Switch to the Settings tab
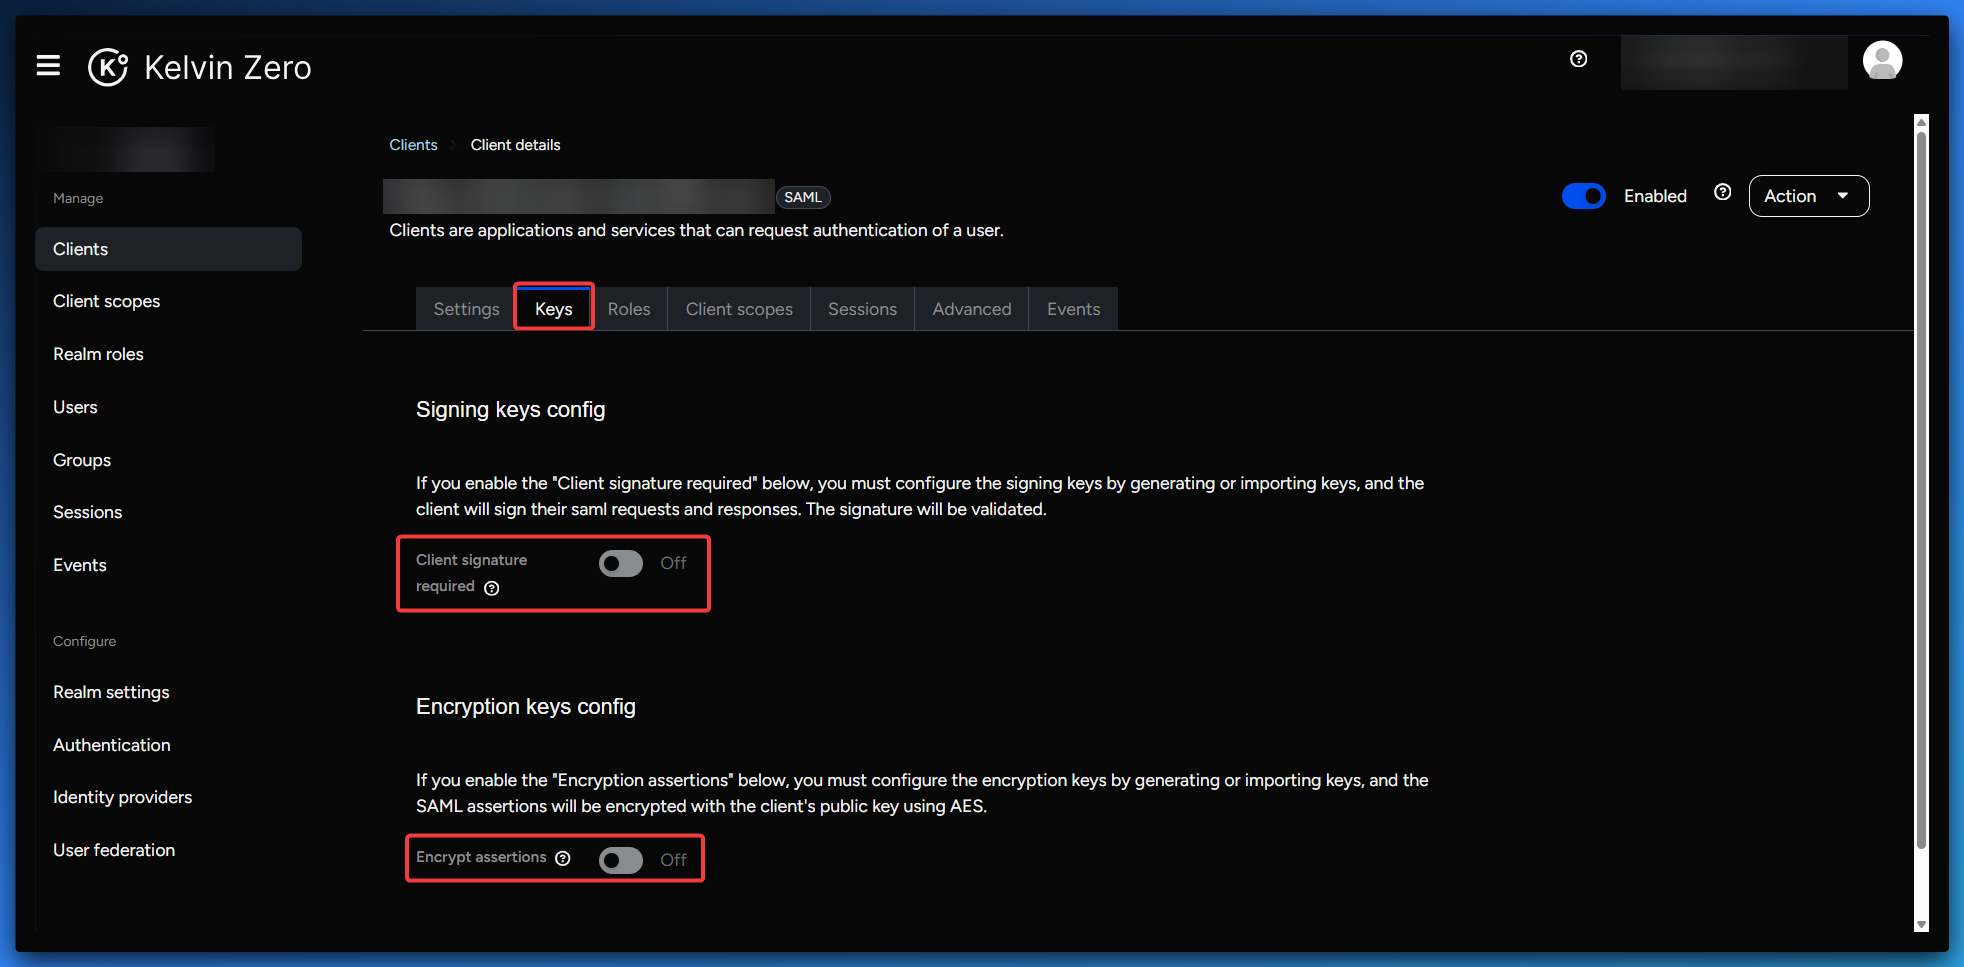The height and width of the screenshot is (967, 1964). [466, 309]
